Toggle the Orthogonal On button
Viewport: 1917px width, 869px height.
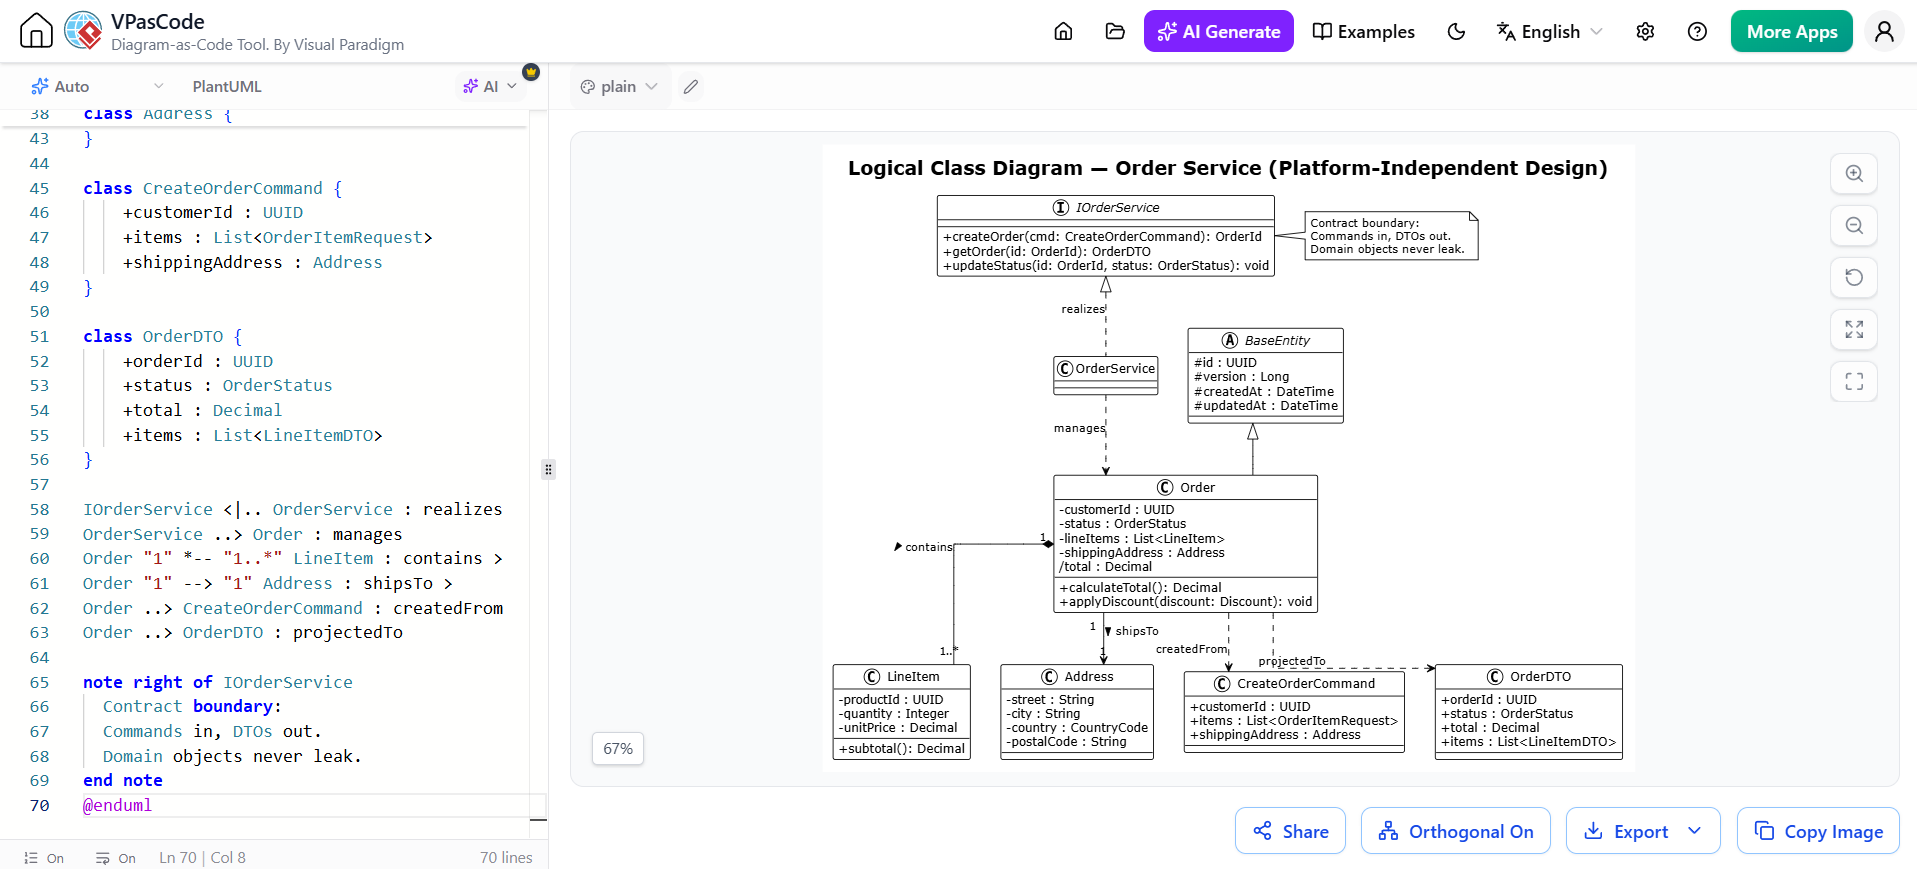click(1455, 831)
